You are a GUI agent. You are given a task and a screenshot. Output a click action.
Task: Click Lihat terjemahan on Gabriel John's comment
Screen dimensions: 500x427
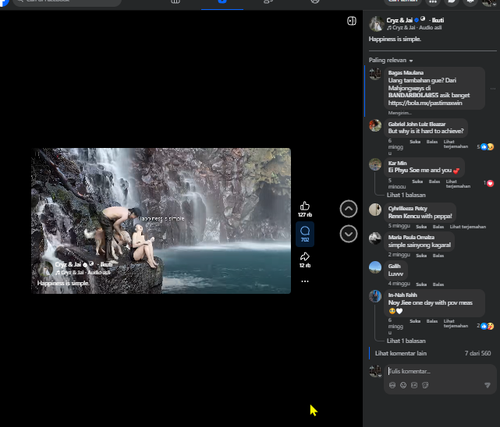pyautogui.click(x=455, y=144)
